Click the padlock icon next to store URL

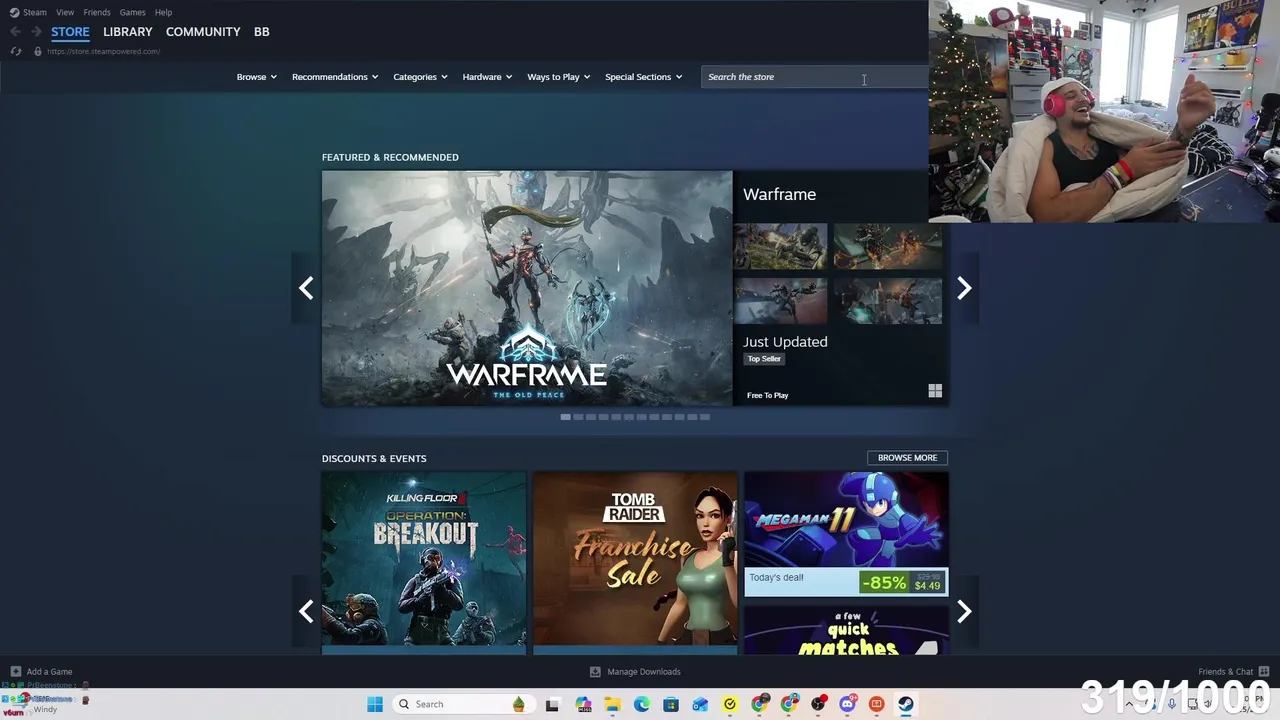pyautogui.click(x=38, y=51)
